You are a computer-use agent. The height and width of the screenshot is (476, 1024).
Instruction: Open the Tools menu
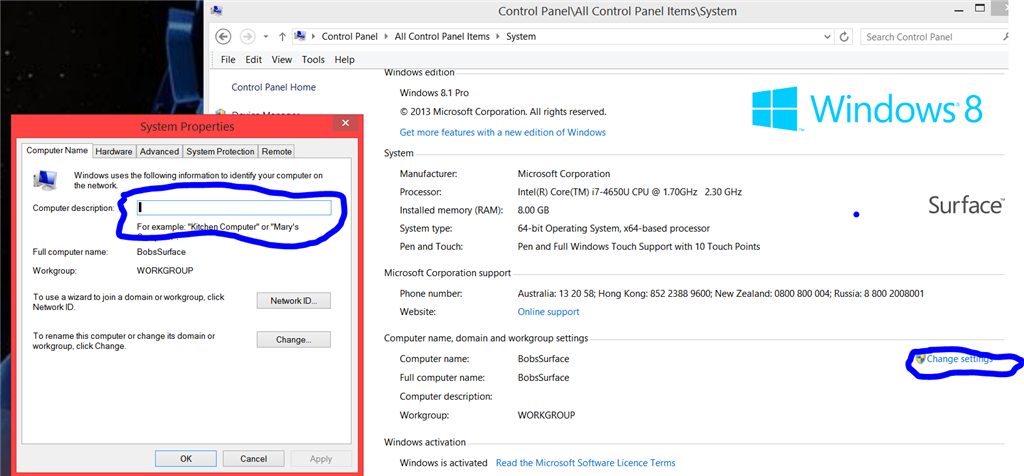click(x=313, y=59)
